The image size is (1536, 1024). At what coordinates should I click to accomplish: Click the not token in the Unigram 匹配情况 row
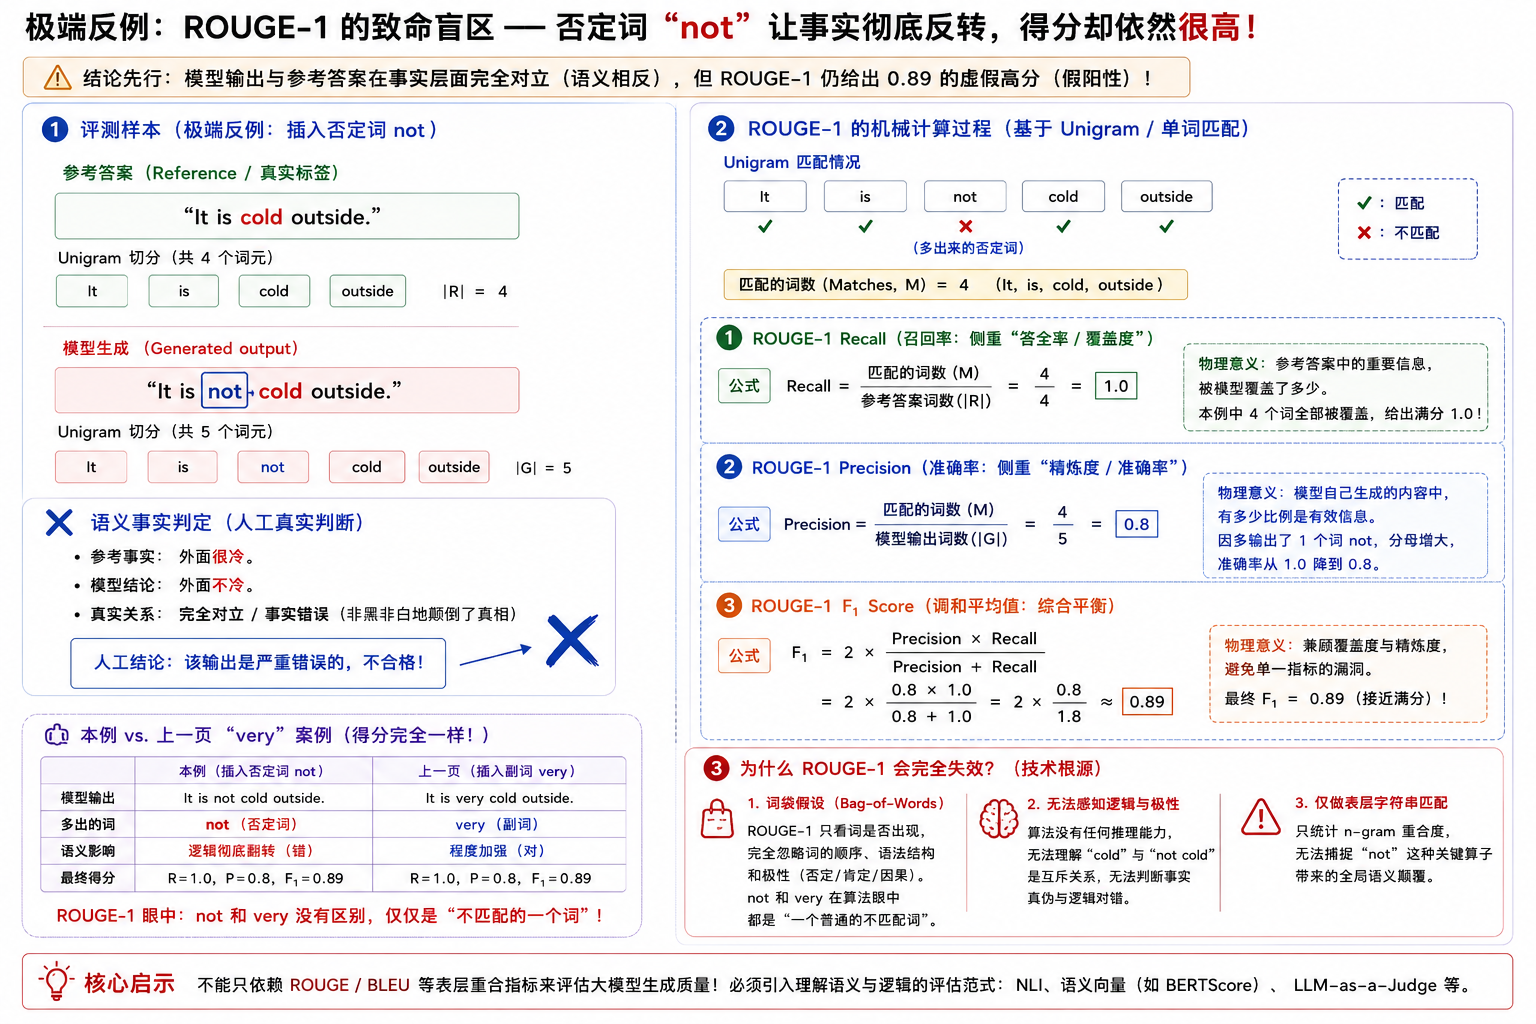(x=965, y=196)
